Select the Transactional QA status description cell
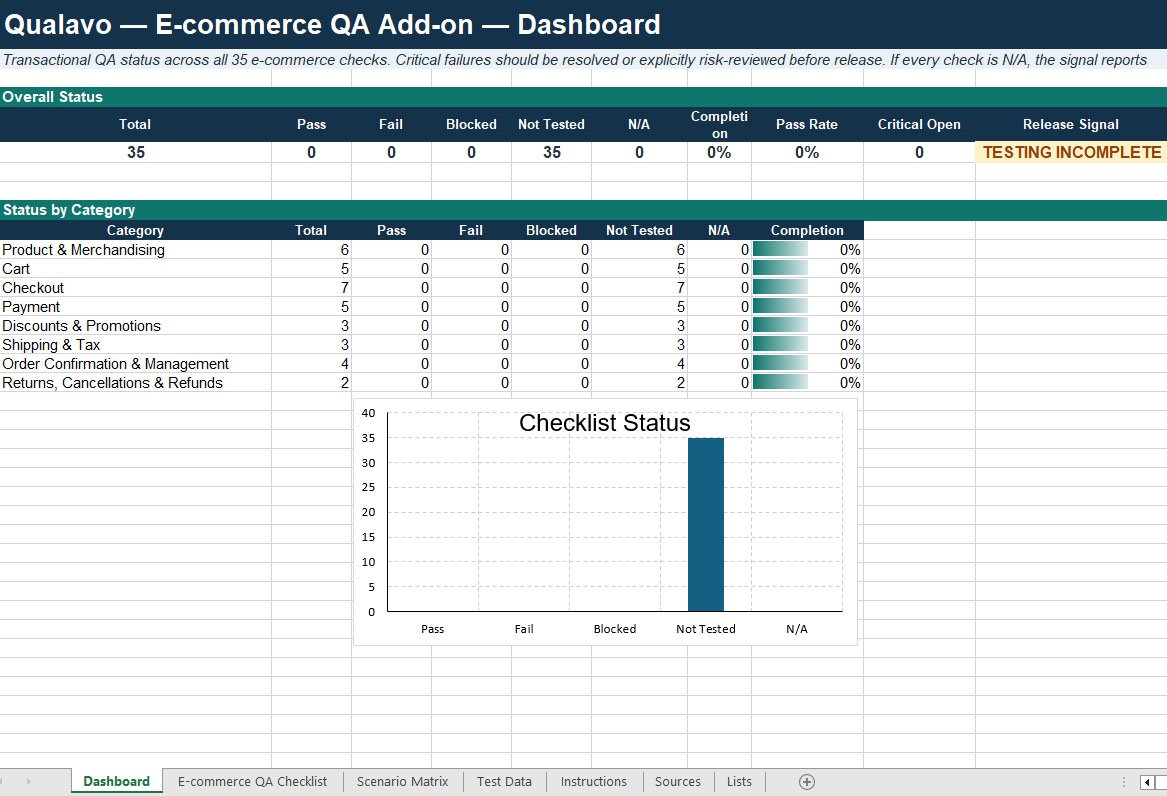 pyautogui.click(x=584, y=60)
